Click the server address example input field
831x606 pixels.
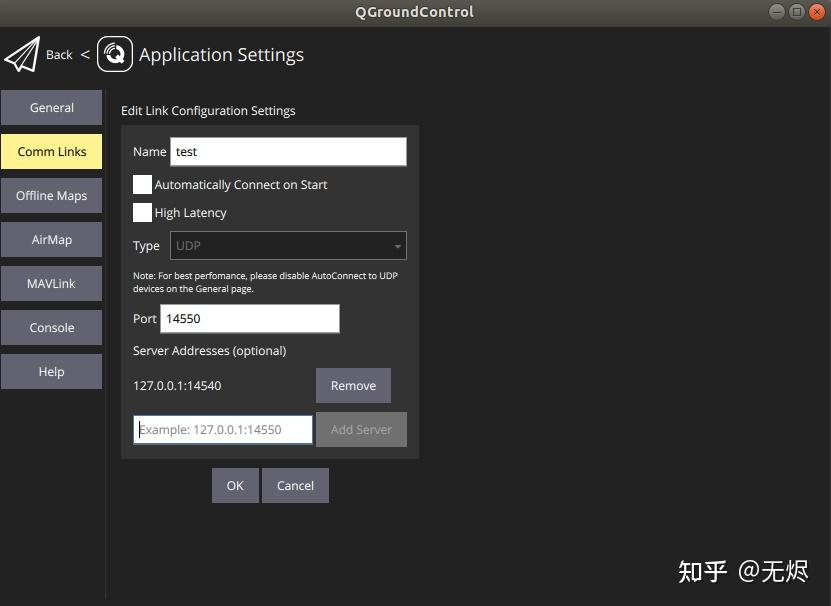tap(222, 429)
